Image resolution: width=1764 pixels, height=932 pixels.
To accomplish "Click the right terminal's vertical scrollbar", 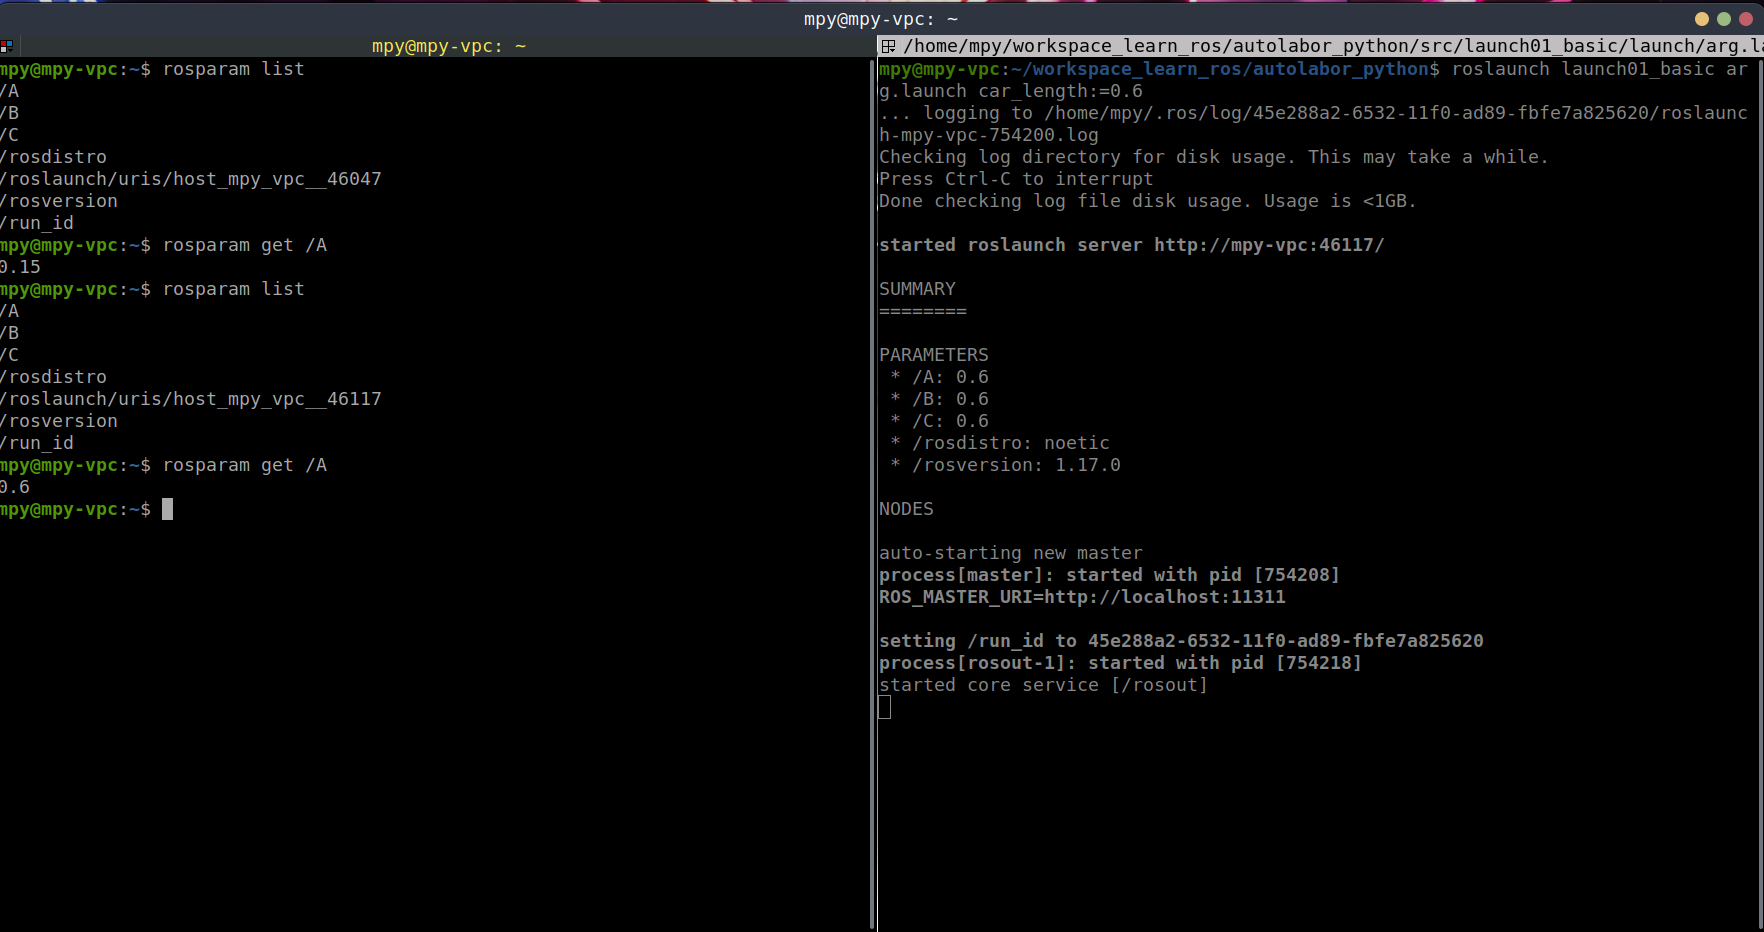I will click(x=1759, y=490).
